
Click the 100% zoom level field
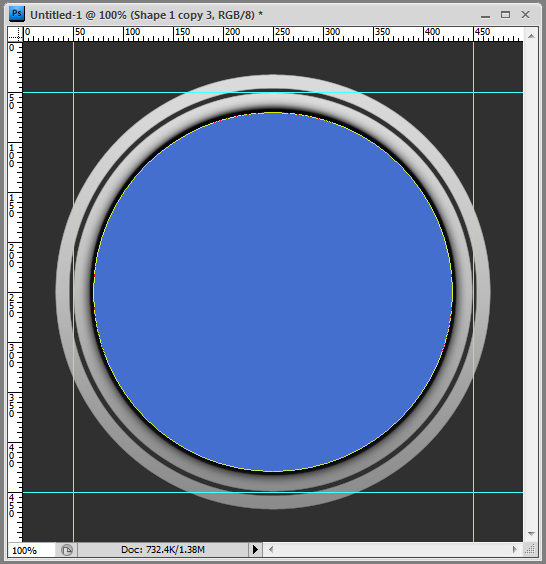[32, 550]
